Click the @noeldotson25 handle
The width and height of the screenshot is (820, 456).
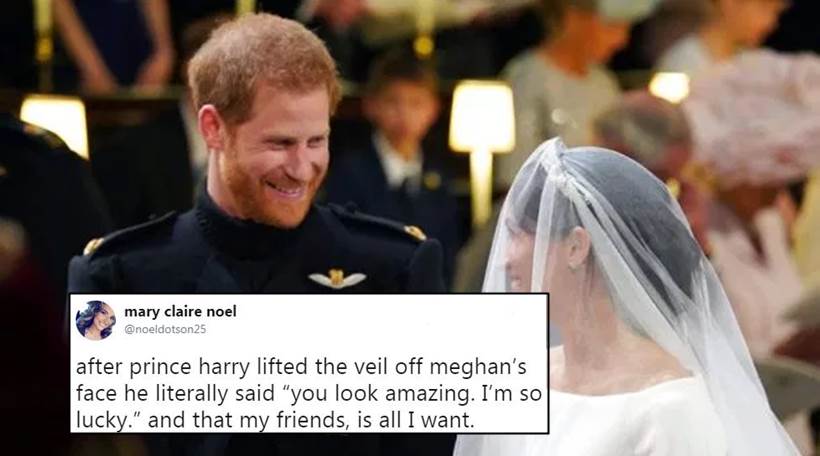(x=165, y=329)
